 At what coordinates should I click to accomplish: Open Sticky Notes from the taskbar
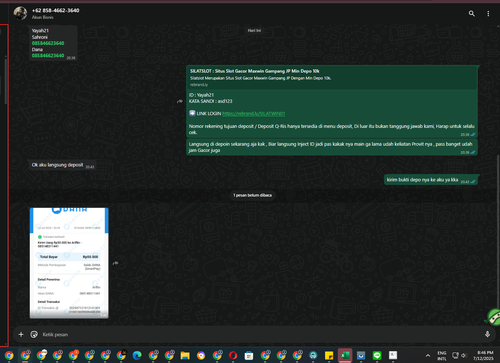[x=329, y=355]
